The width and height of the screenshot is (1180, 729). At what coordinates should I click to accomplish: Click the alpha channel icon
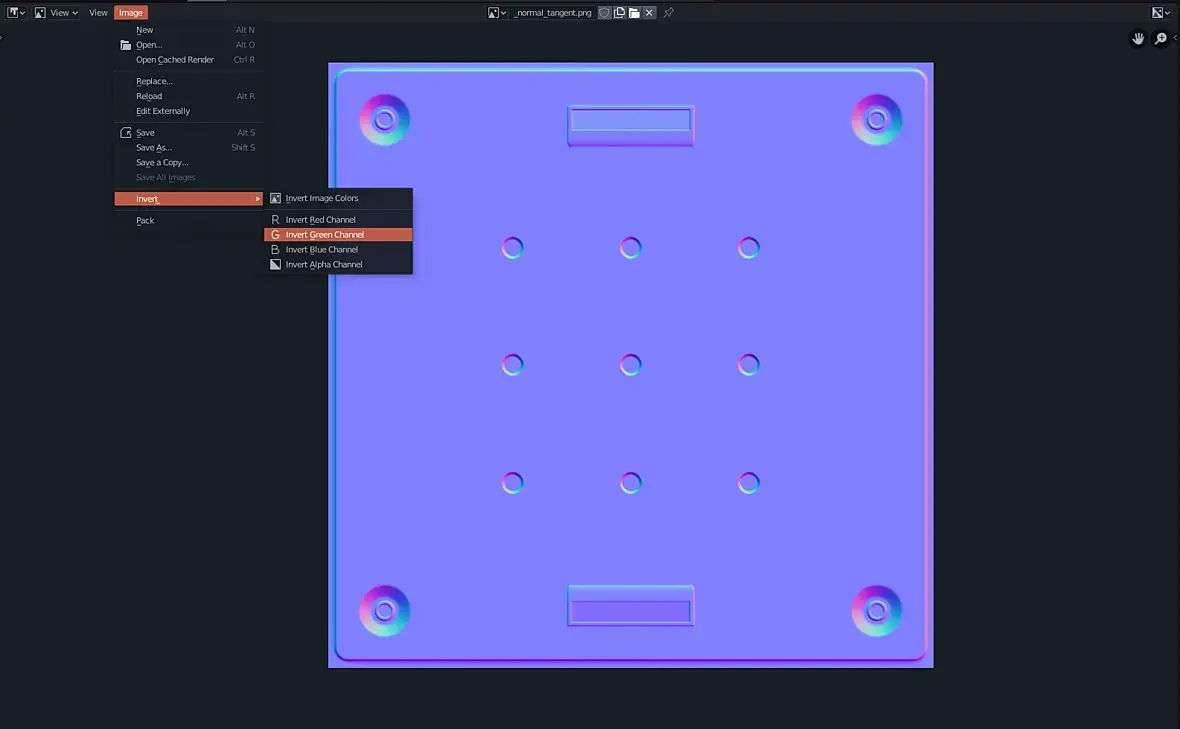coord(275,265)
